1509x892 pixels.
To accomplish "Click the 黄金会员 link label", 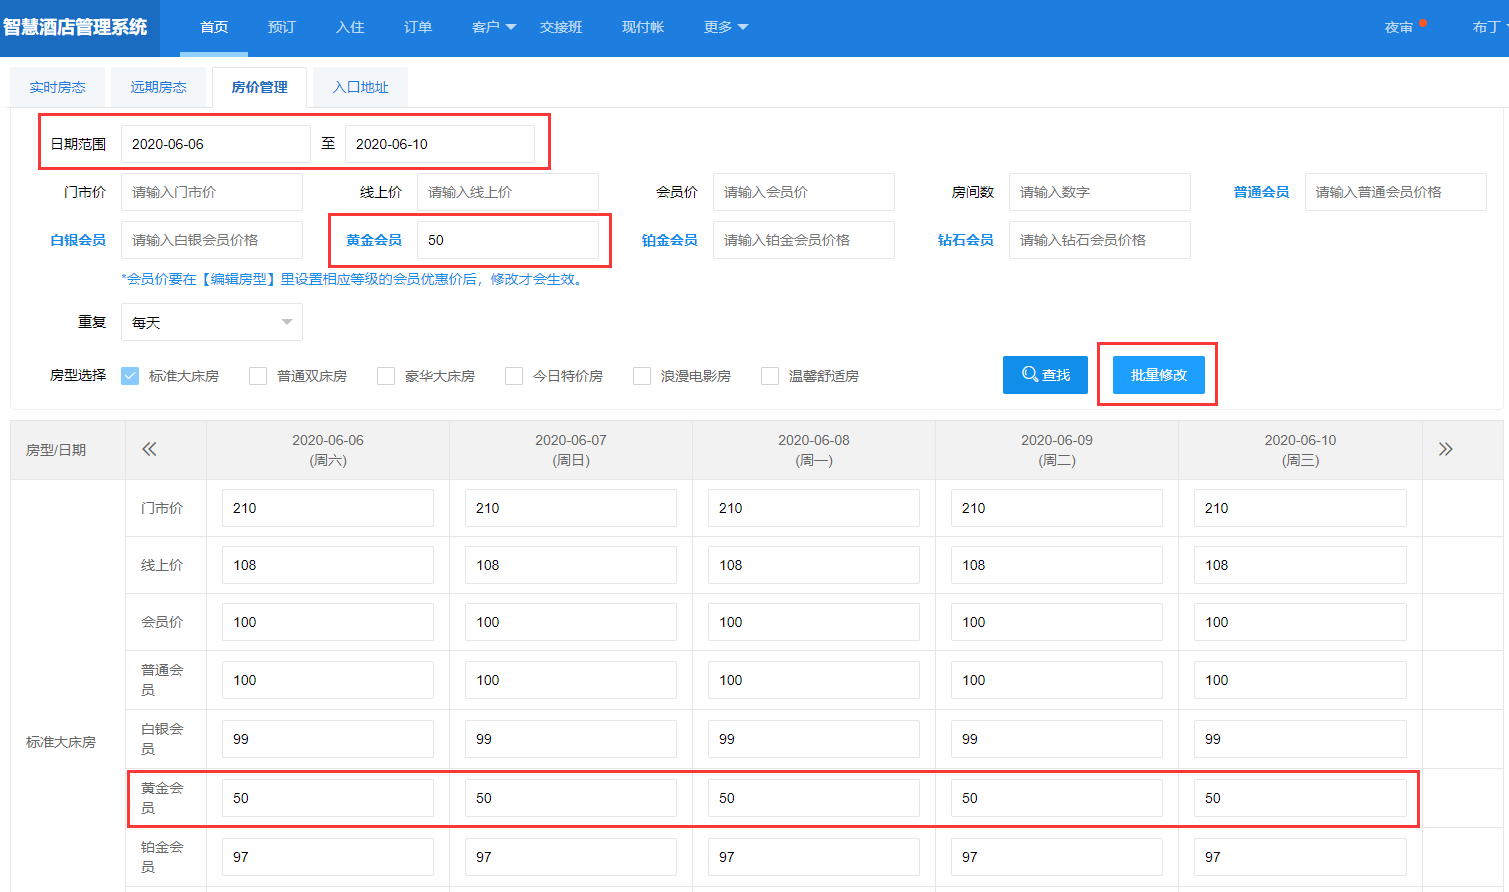I will click(374, 240).
